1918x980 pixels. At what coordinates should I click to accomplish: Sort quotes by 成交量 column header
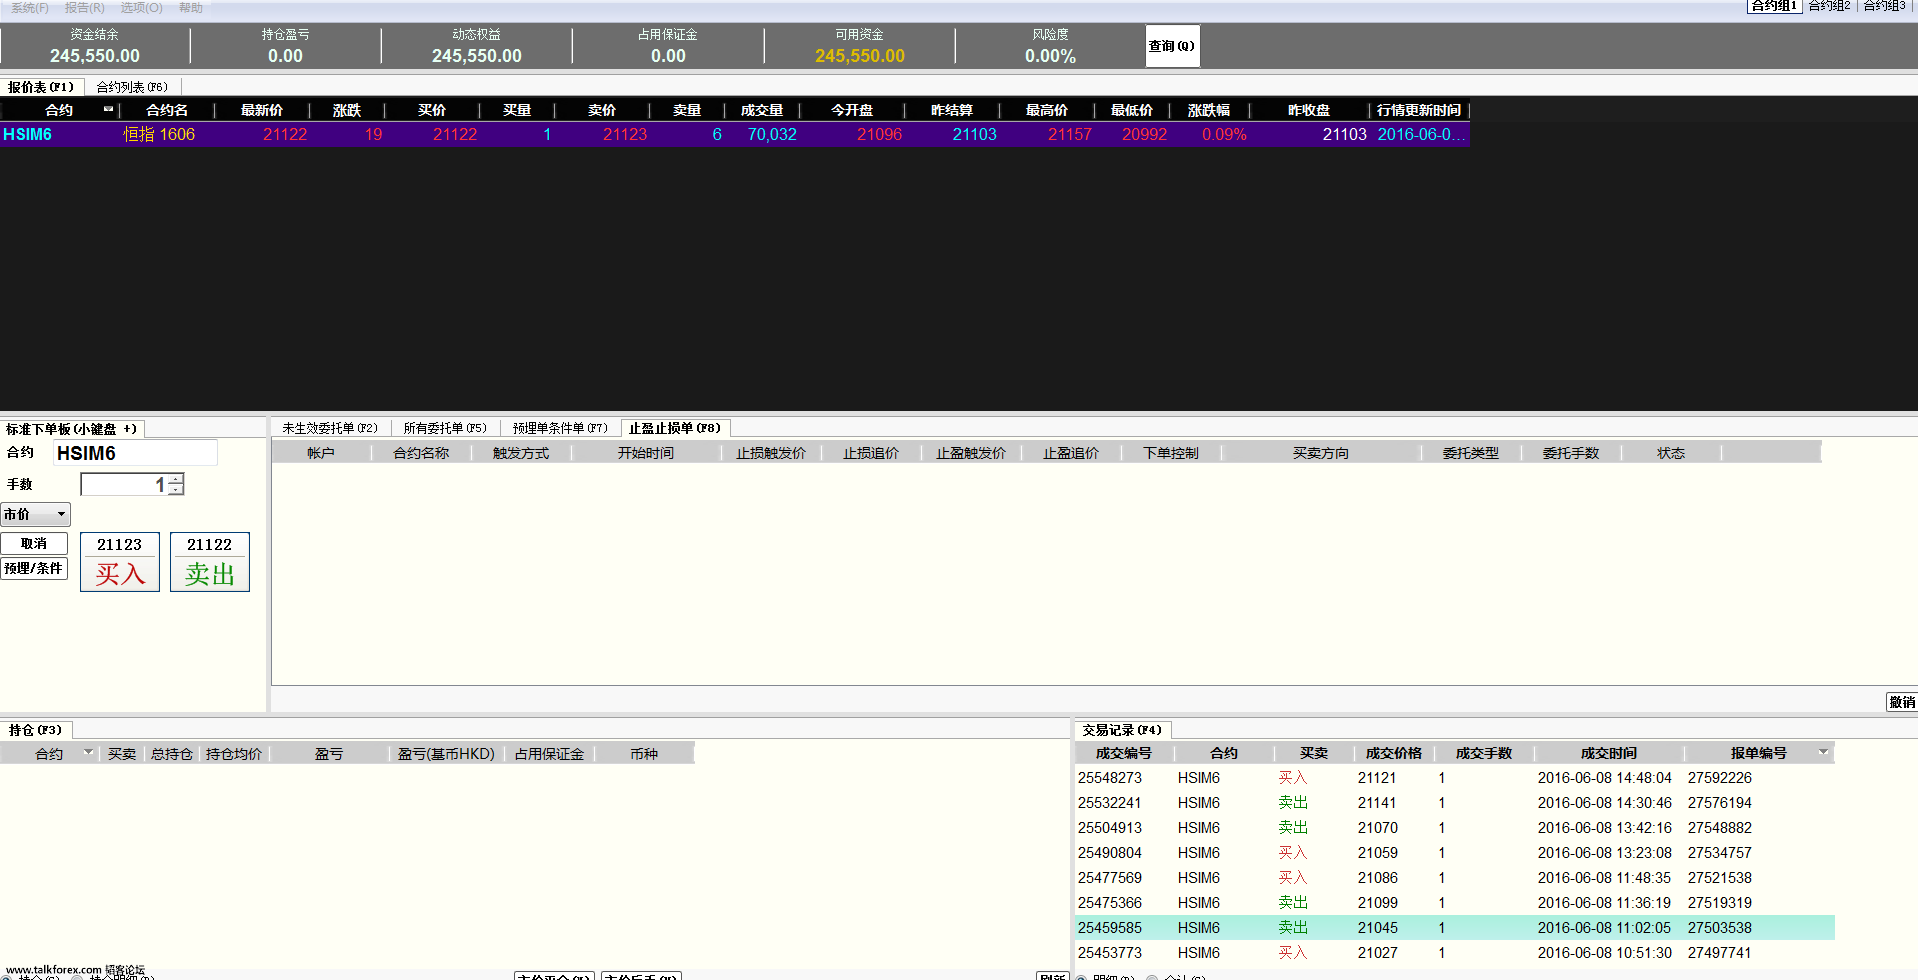click(x=762, y=110)
